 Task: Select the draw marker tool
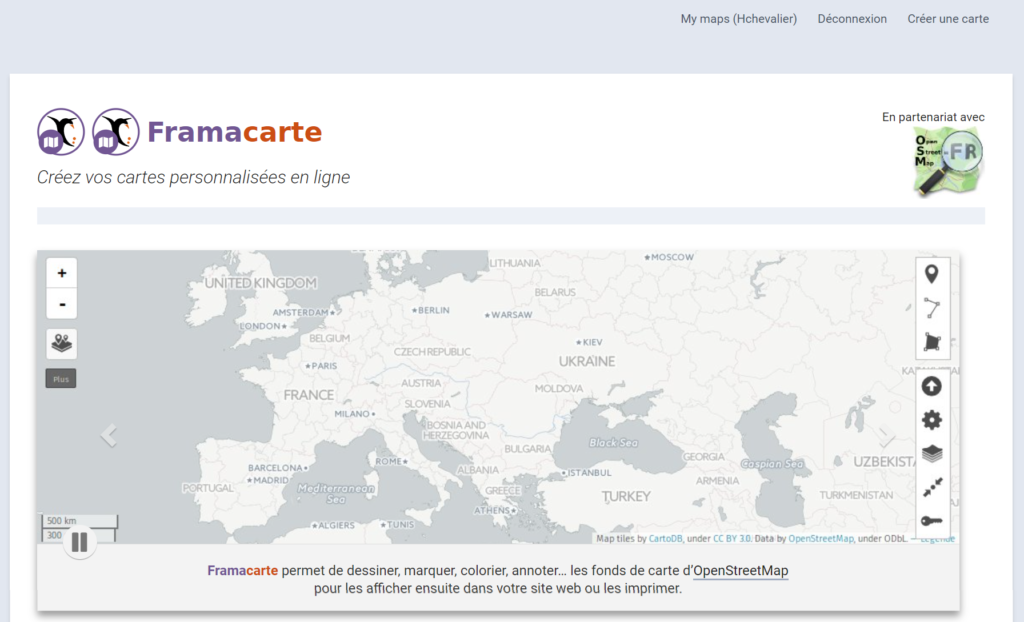pyautogui.click(x=932, y=274)
